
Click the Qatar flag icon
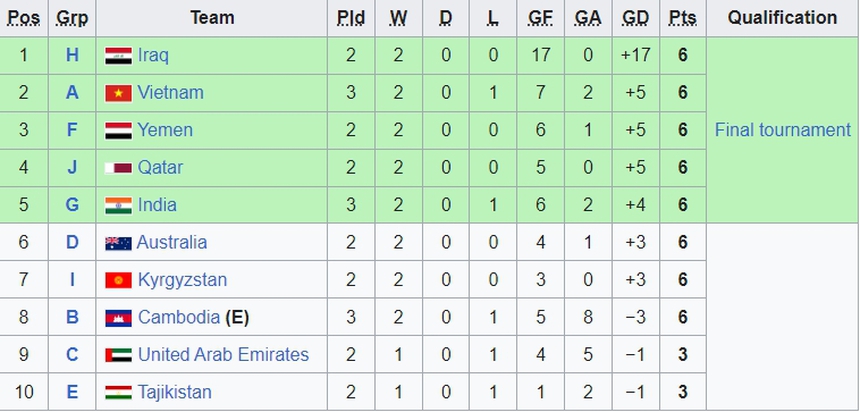tap(118, 168)
